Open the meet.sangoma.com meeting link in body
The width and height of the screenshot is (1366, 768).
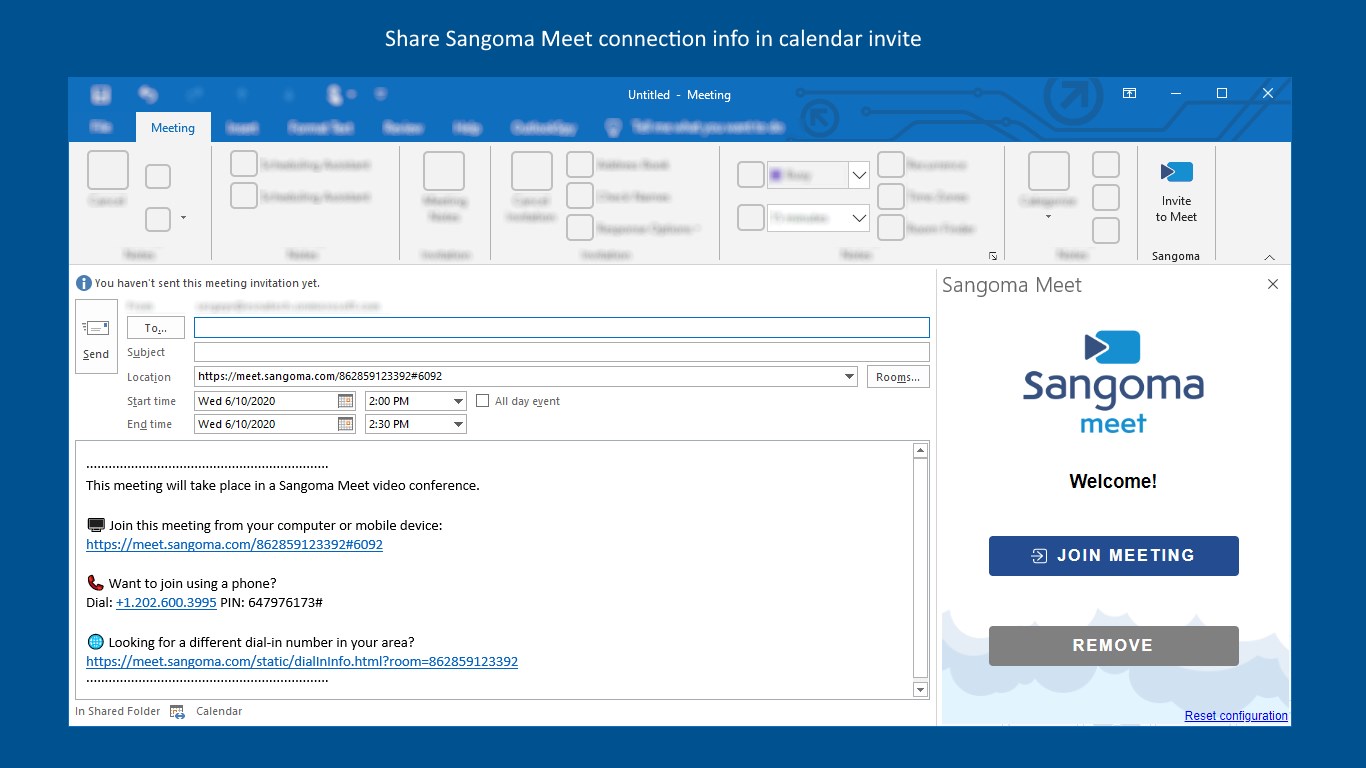pos(234,545)
